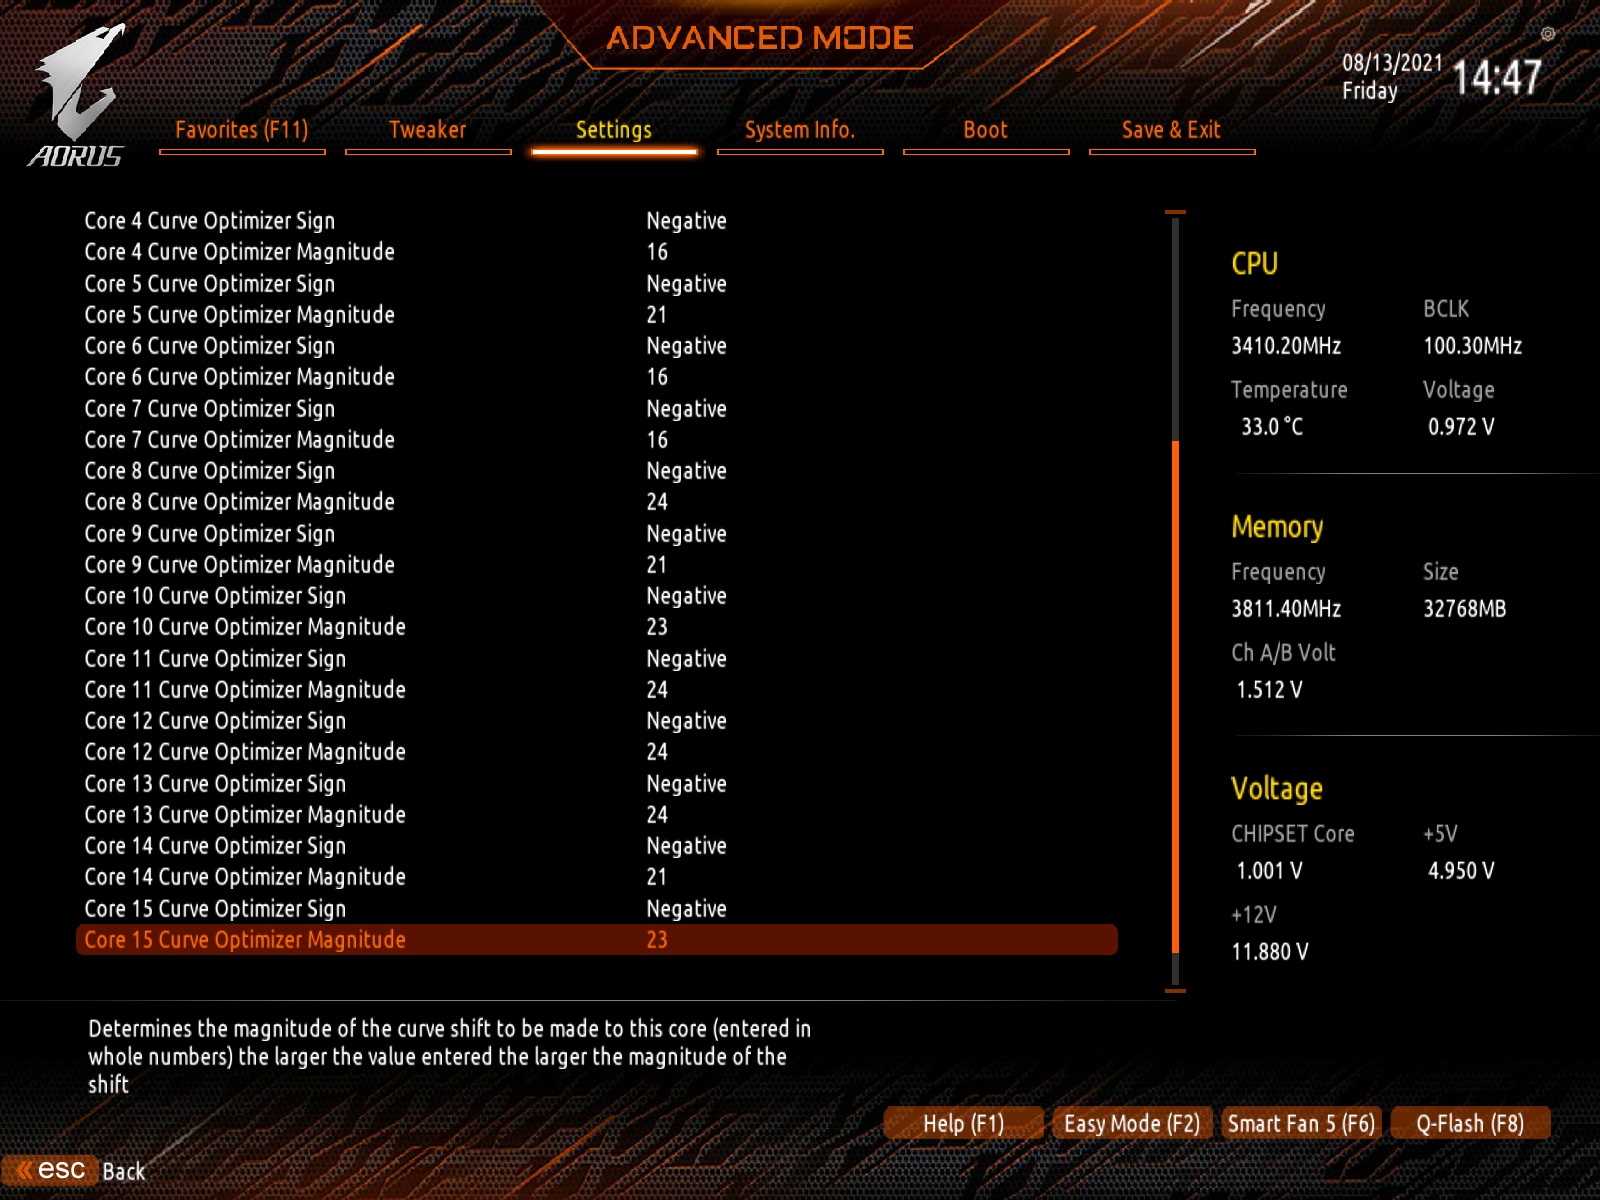Image resolution: width=1600 pixels, height=1200 pixels.
Task: Click BCLK 100.30MHz value
Action: (1473, 346)
